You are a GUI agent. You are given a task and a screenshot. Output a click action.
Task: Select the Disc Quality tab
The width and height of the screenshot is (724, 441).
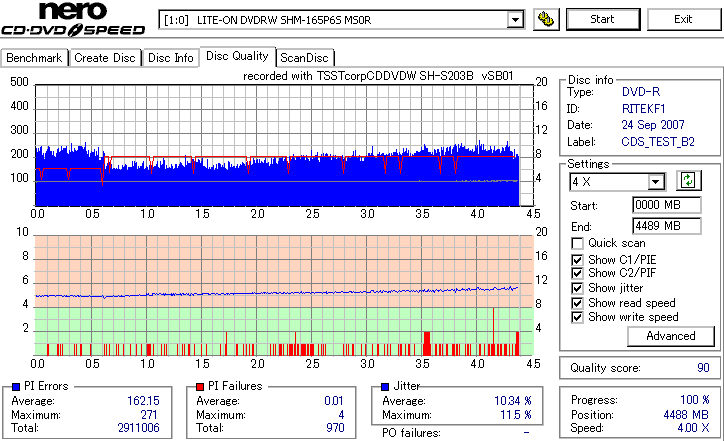[237, 56]
